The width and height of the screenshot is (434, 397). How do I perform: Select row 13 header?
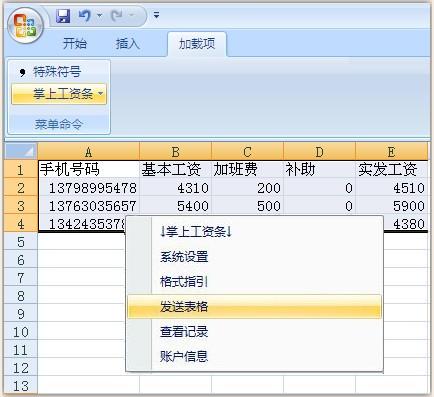click(x=21, y=386)
